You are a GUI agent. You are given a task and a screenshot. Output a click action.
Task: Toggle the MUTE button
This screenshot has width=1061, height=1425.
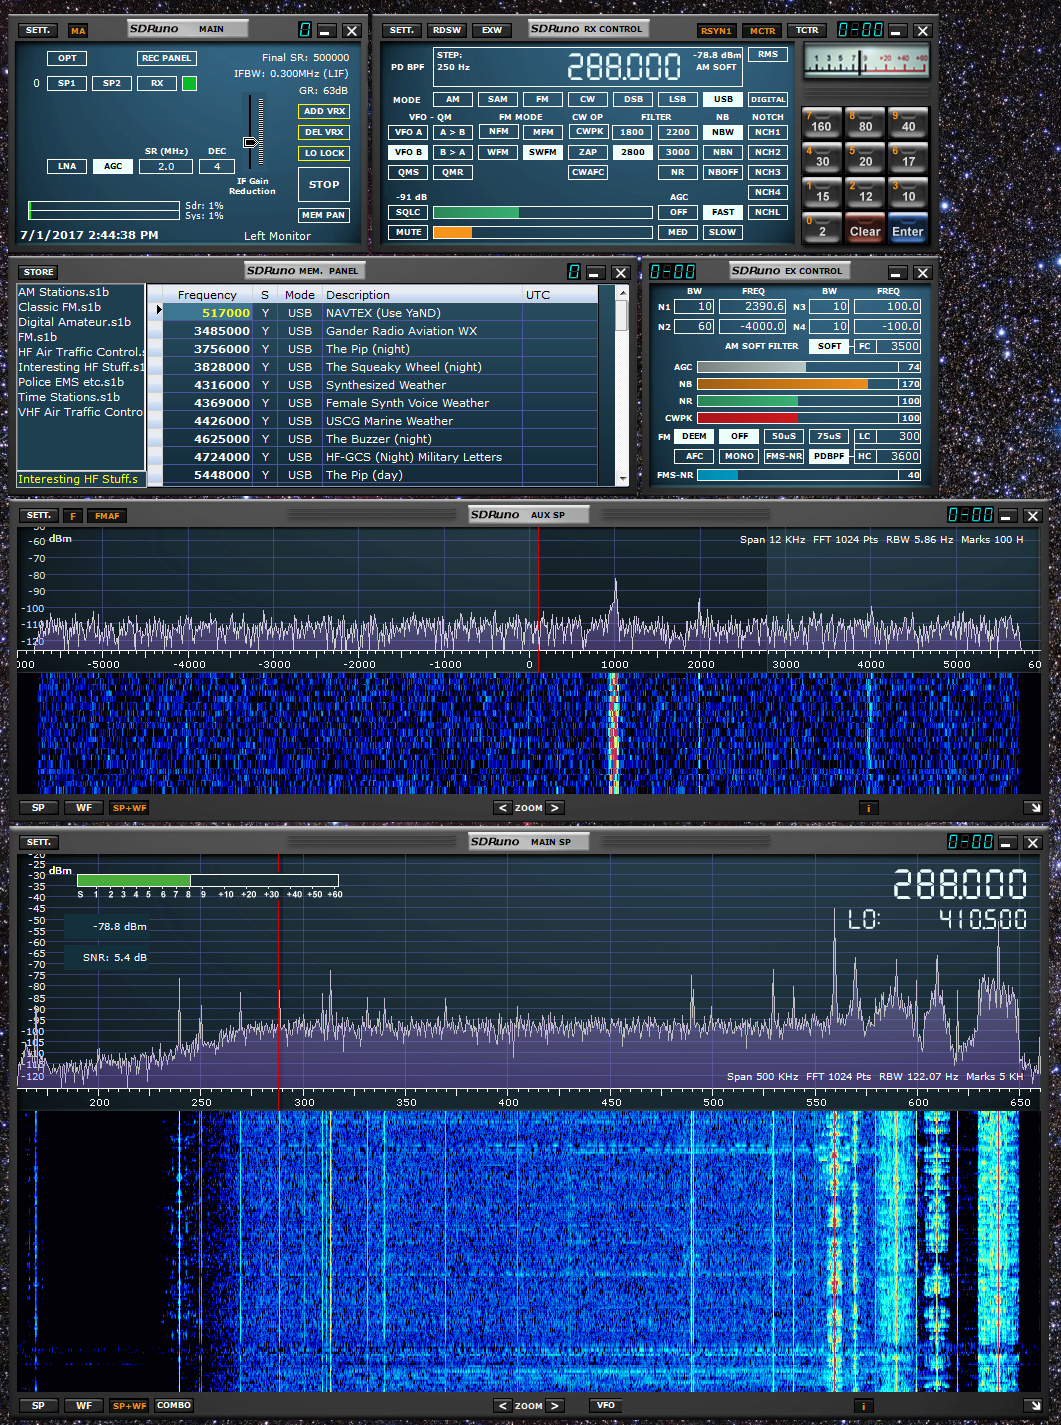[408, 232]
